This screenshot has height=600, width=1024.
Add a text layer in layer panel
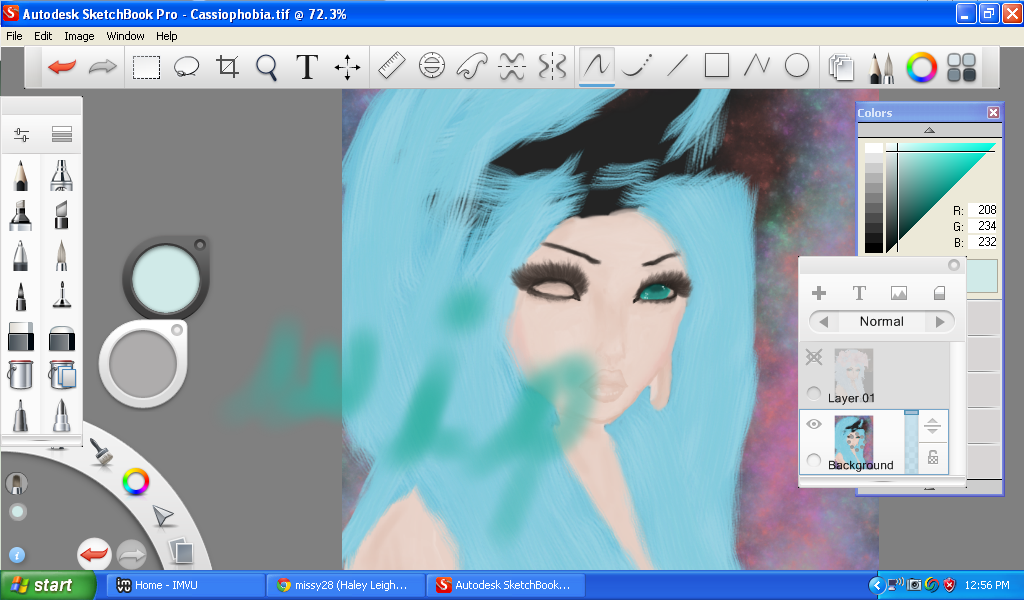(x=859, y=293)
